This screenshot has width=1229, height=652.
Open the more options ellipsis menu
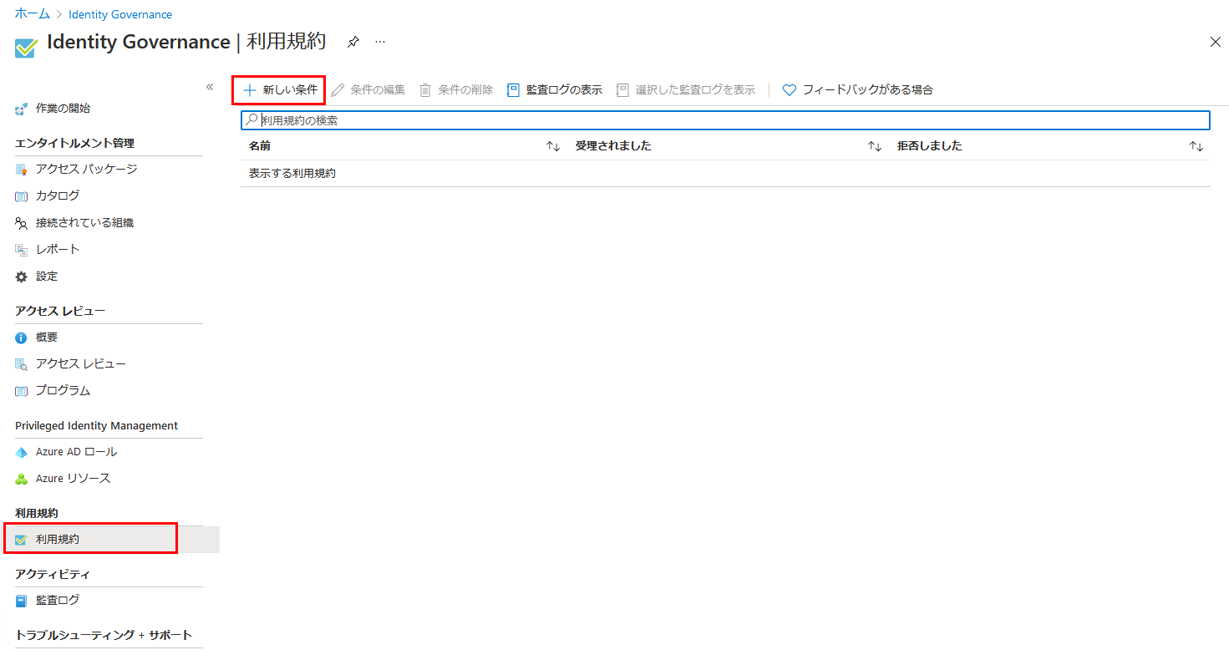point(379,42)
